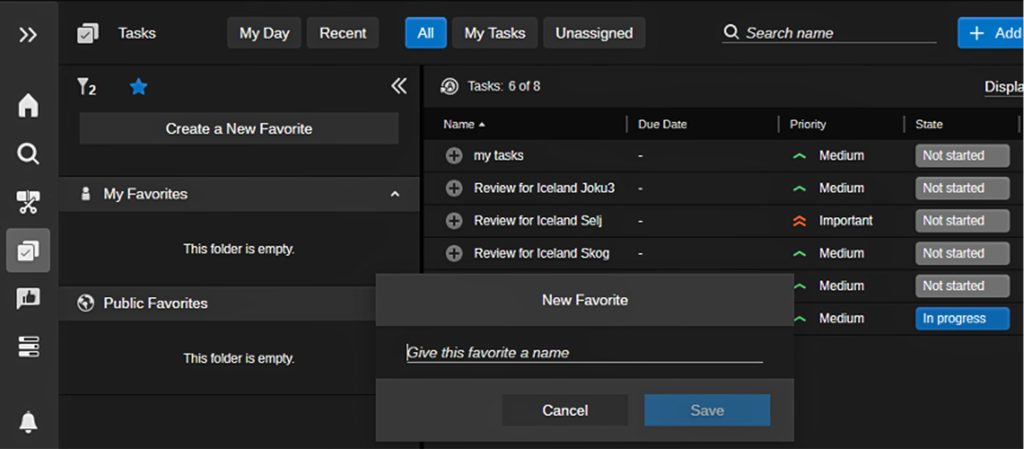
Task: Open the notifications bell icon
Action: (x=28, y=422)
